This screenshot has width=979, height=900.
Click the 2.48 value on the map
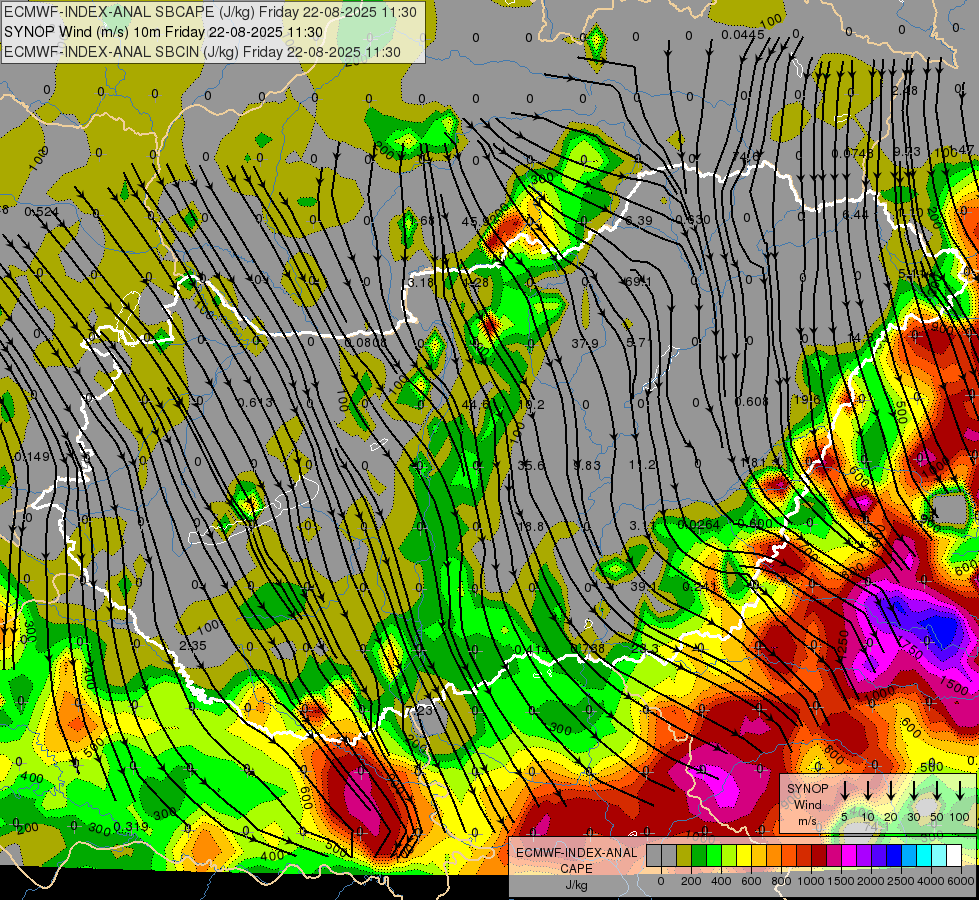tap(905, 91)
